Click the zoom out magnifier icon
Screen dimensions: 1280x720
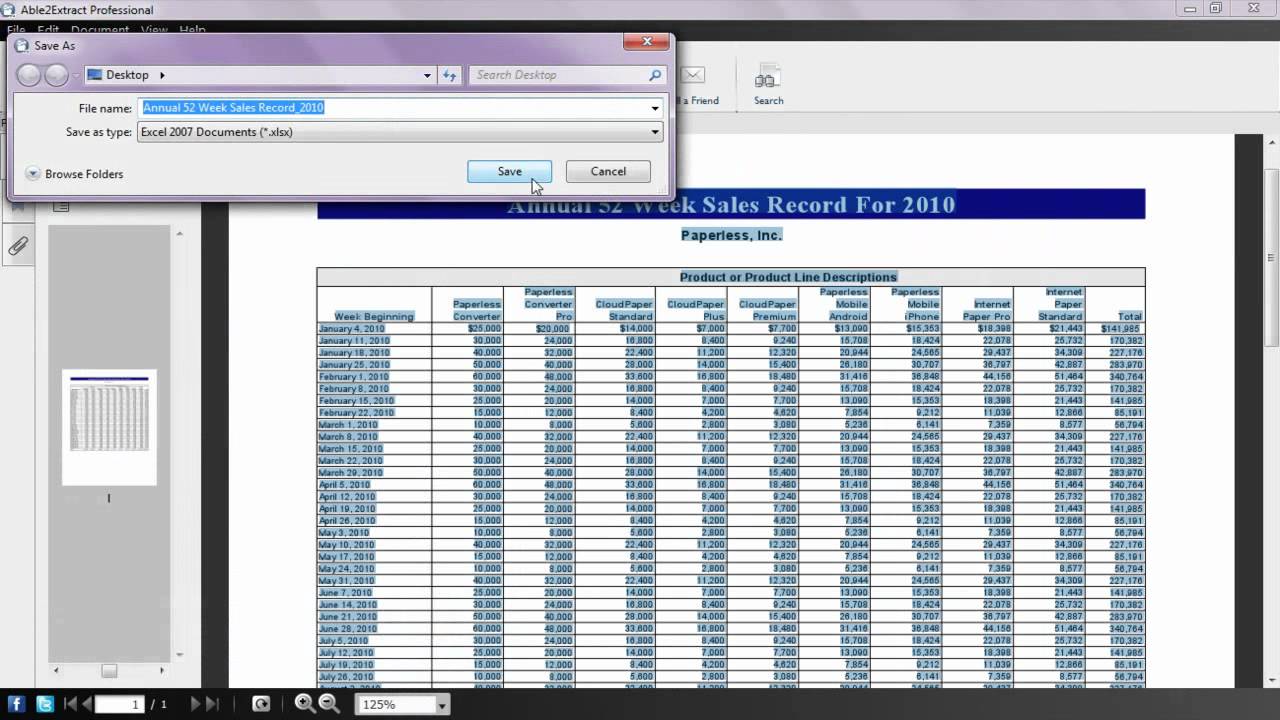click(328, 703)
